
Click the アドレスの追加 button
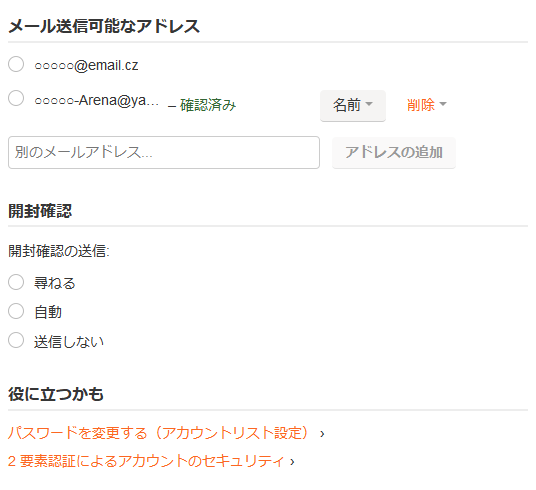(394, 153)
